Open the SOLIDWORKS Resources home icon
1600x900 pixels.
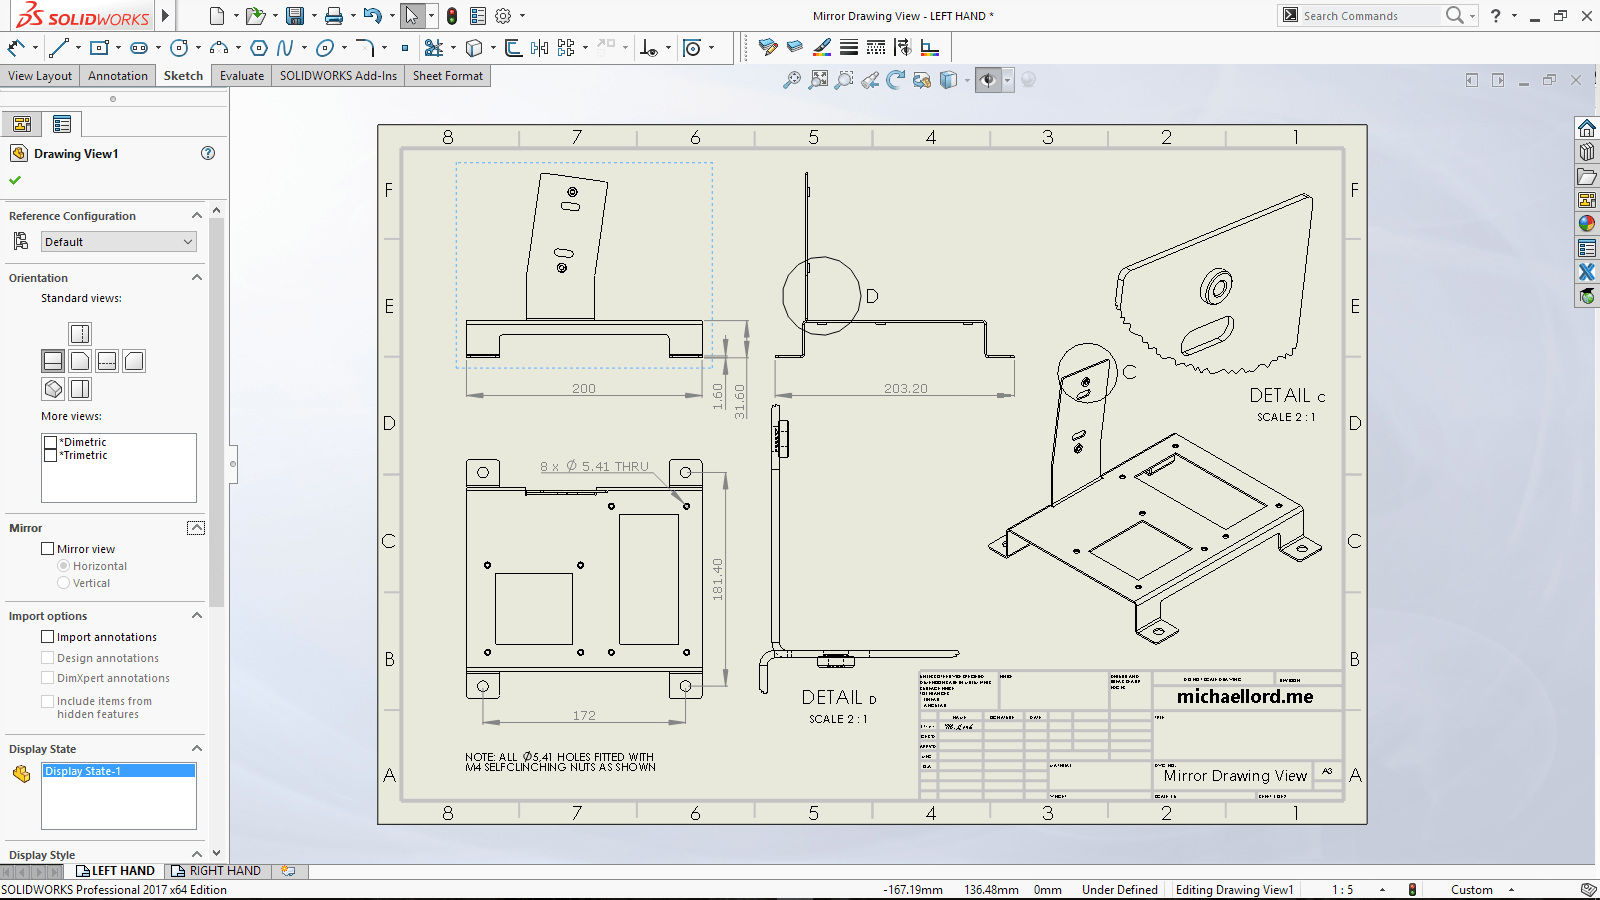click(1587, 128)
